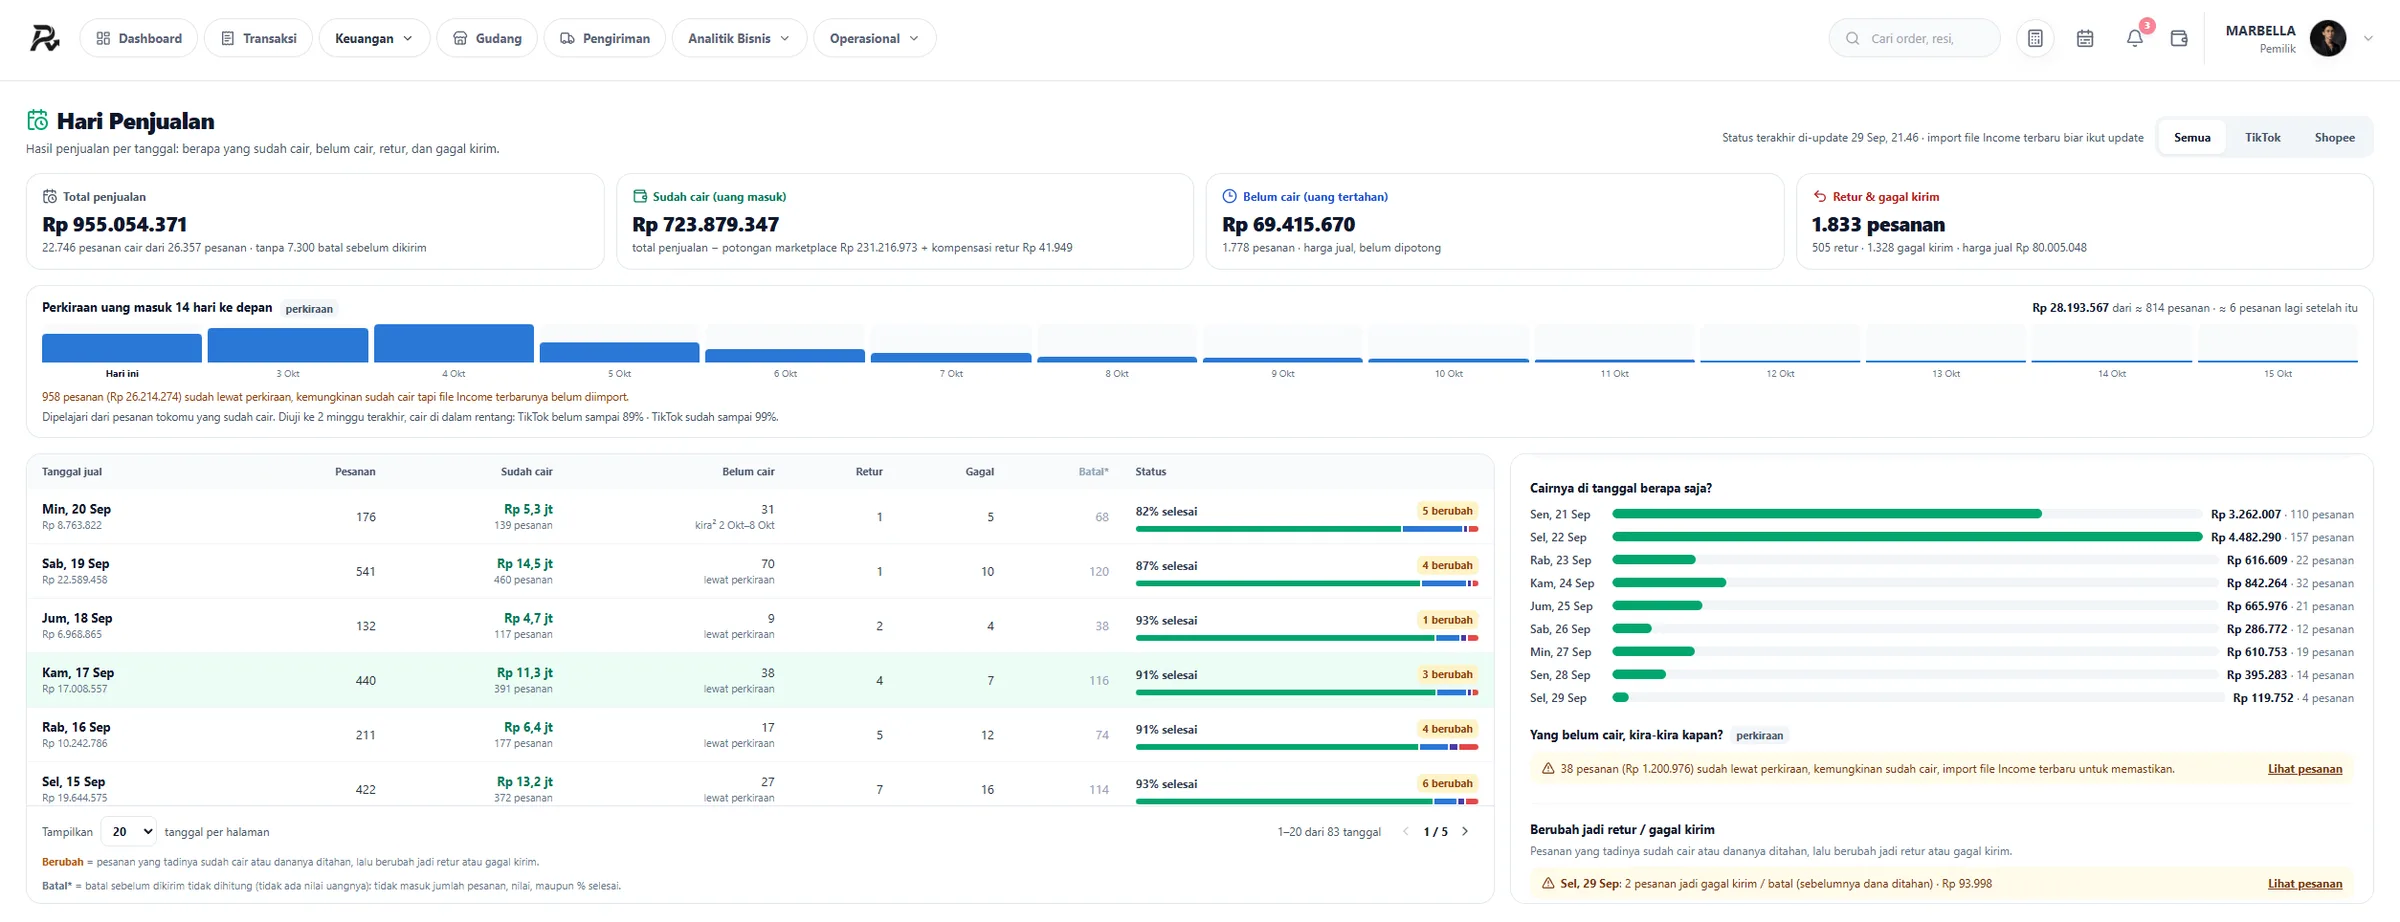Screen dimensions: 2400x922
Task: Click Lihat pesanan link for 38 pesanan warning
Action: tap(2305, 769)
